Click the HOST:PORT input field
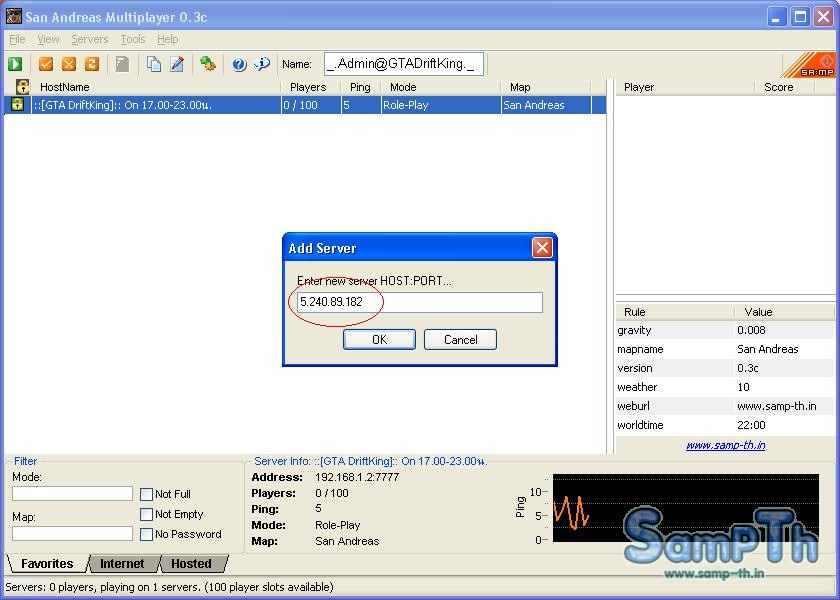Screen dimensions: 840x600 (x=419, y=302)
